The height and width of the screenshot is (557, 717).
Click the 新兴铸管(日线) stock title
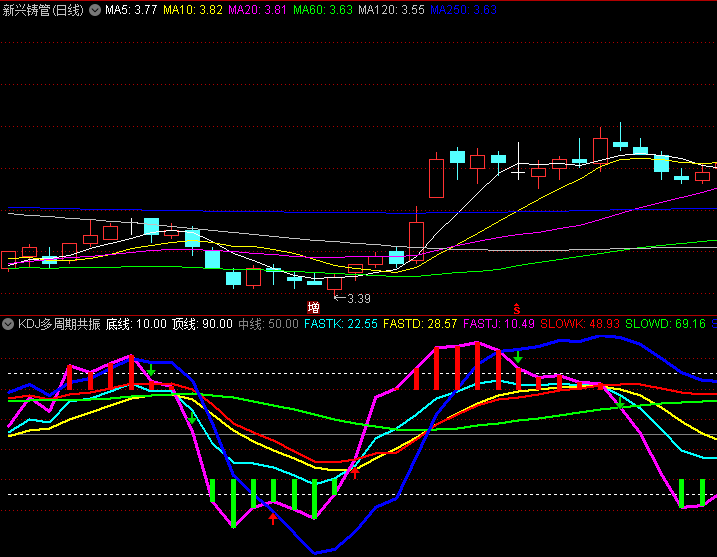(44, 10)
